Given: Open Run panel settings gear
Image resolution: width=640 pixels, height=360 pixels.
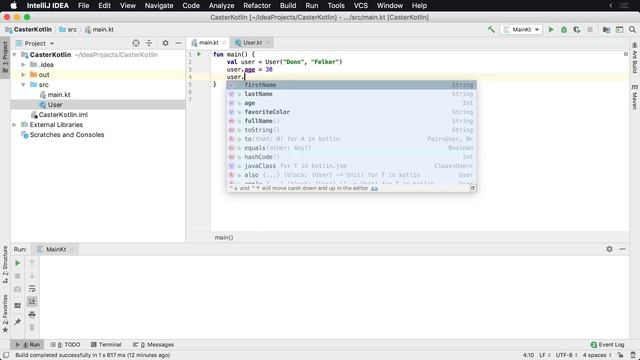Looking at the screenshot, I should click(x=609, y=249).
